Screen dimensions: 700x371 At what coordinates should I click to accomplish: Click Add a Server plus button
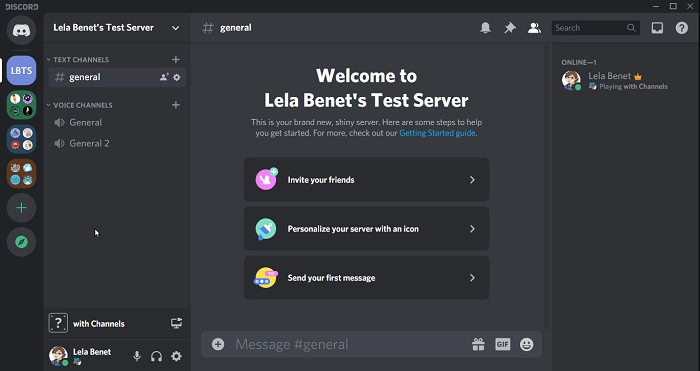click(21, 208)
